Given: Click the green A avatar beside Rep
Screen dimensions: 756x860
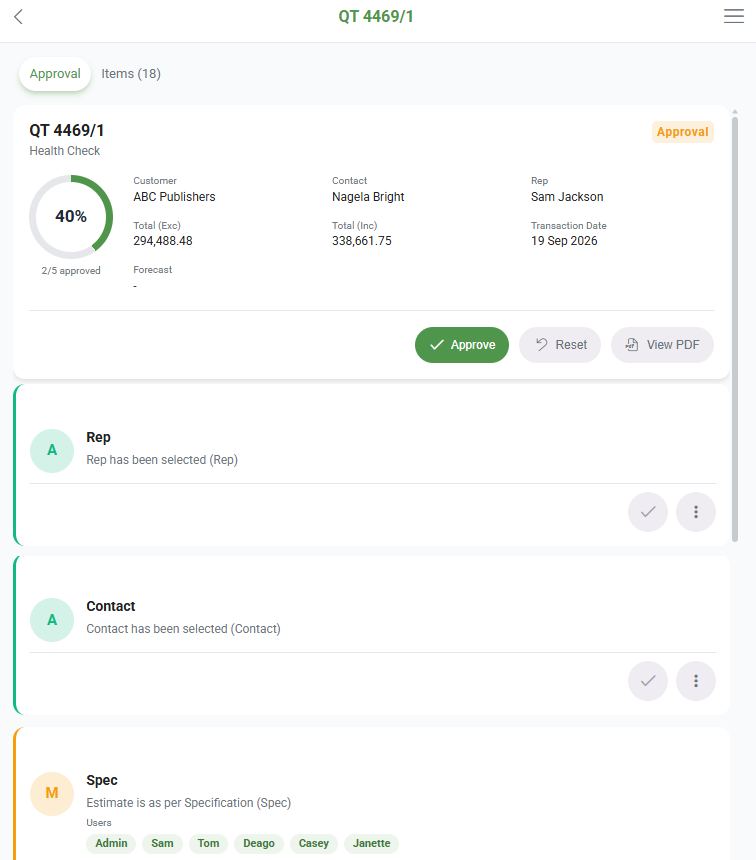Looking at the screenshot, I should (x=52, y=450).
